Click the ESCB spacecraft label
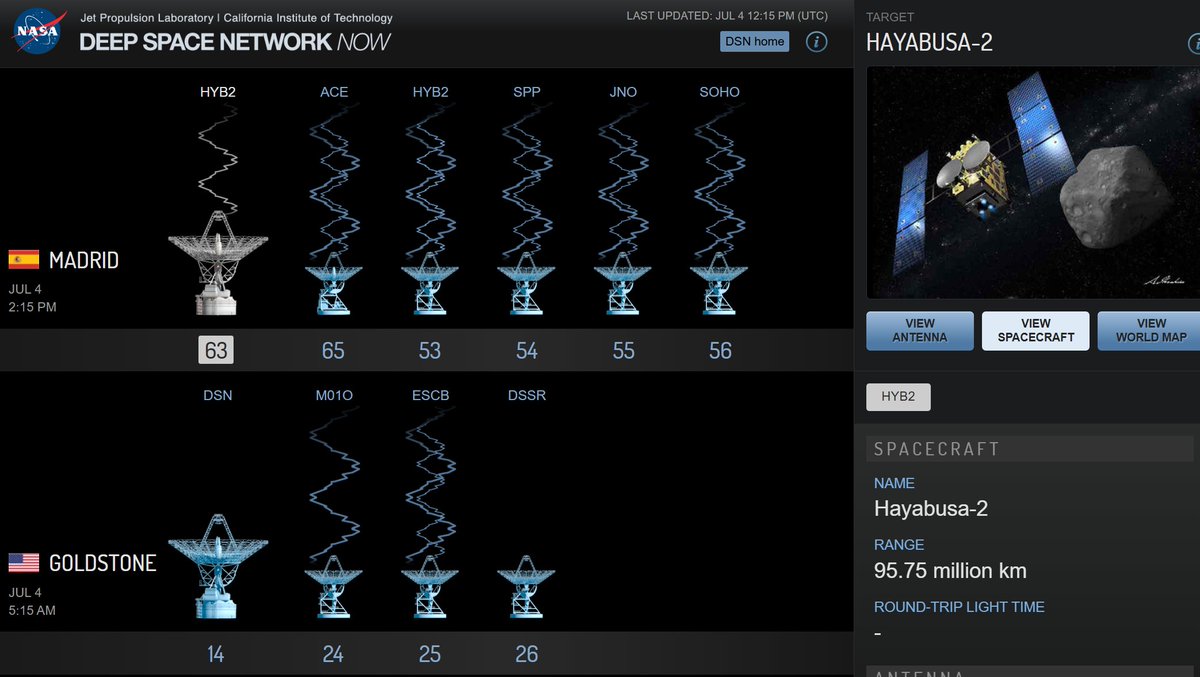Image resolution: width=1200 pixels, height=677 pixels. (x=430, y=395)
